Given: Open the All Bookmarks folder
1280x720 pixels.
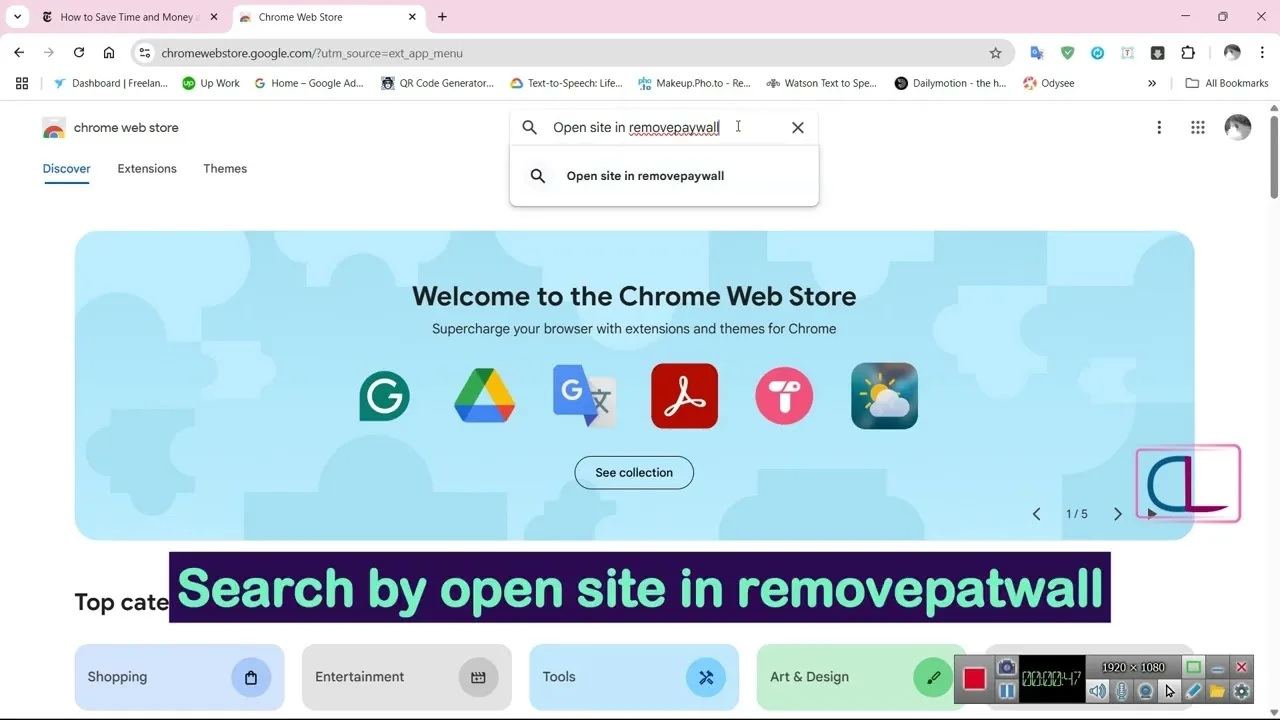Looking at the screenshot, I should (1227, 83).
